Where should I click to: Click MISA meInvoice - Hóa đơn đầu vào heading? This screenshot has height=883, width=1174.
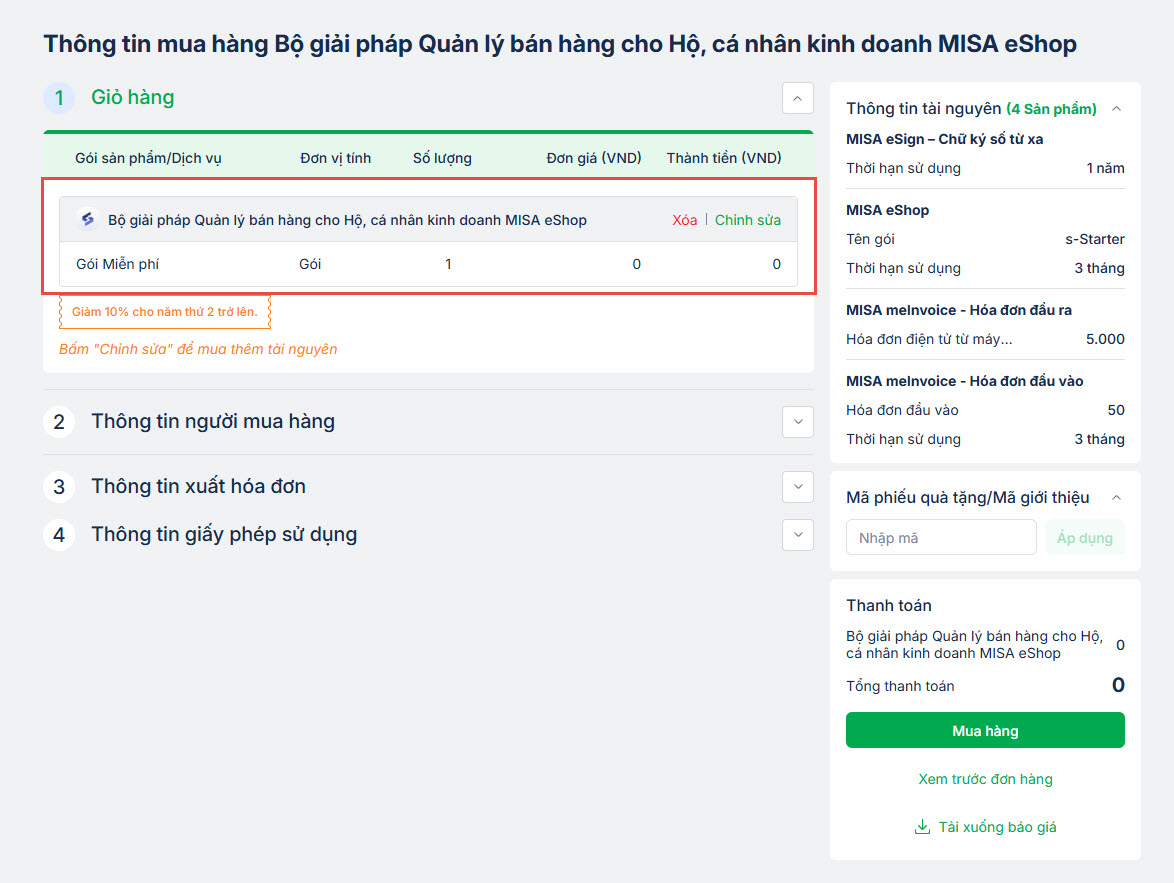(x=964, y=381)
